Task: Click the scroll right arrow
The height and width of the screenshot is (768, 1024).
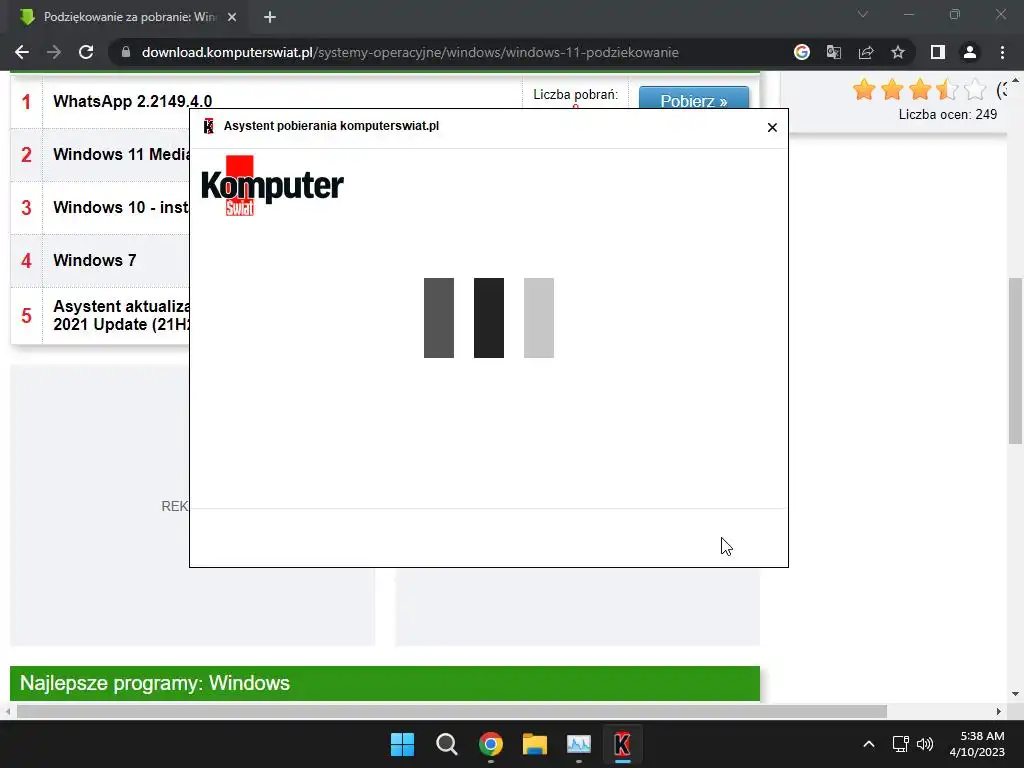Action: click(x=999, y=711)
